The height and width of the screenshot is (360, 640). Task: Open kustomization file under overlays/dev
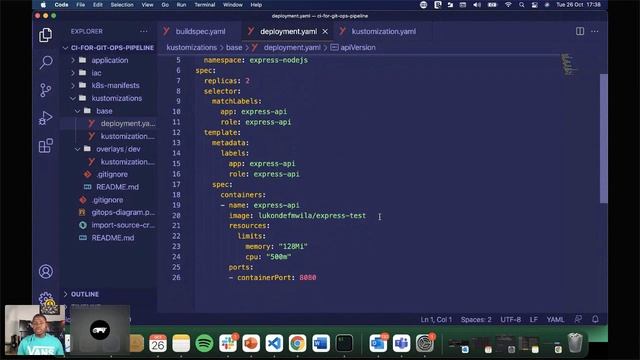(x=128, y=162)
